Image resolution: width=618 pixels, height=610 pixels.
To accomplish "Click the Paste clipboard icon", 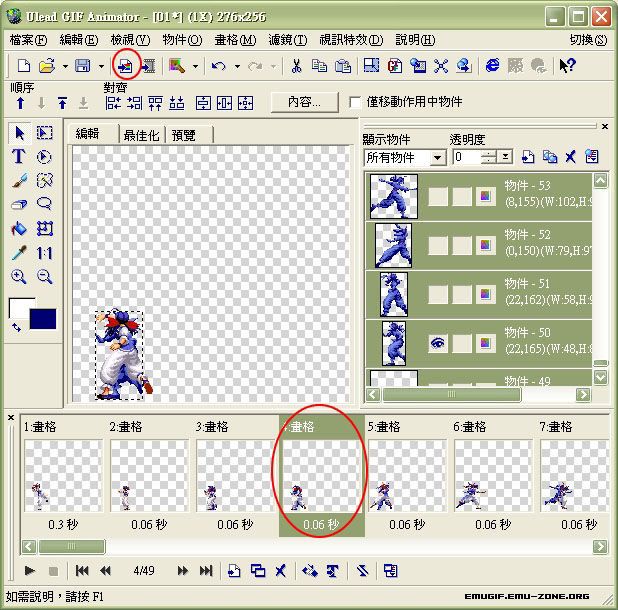I will point(343,66).
